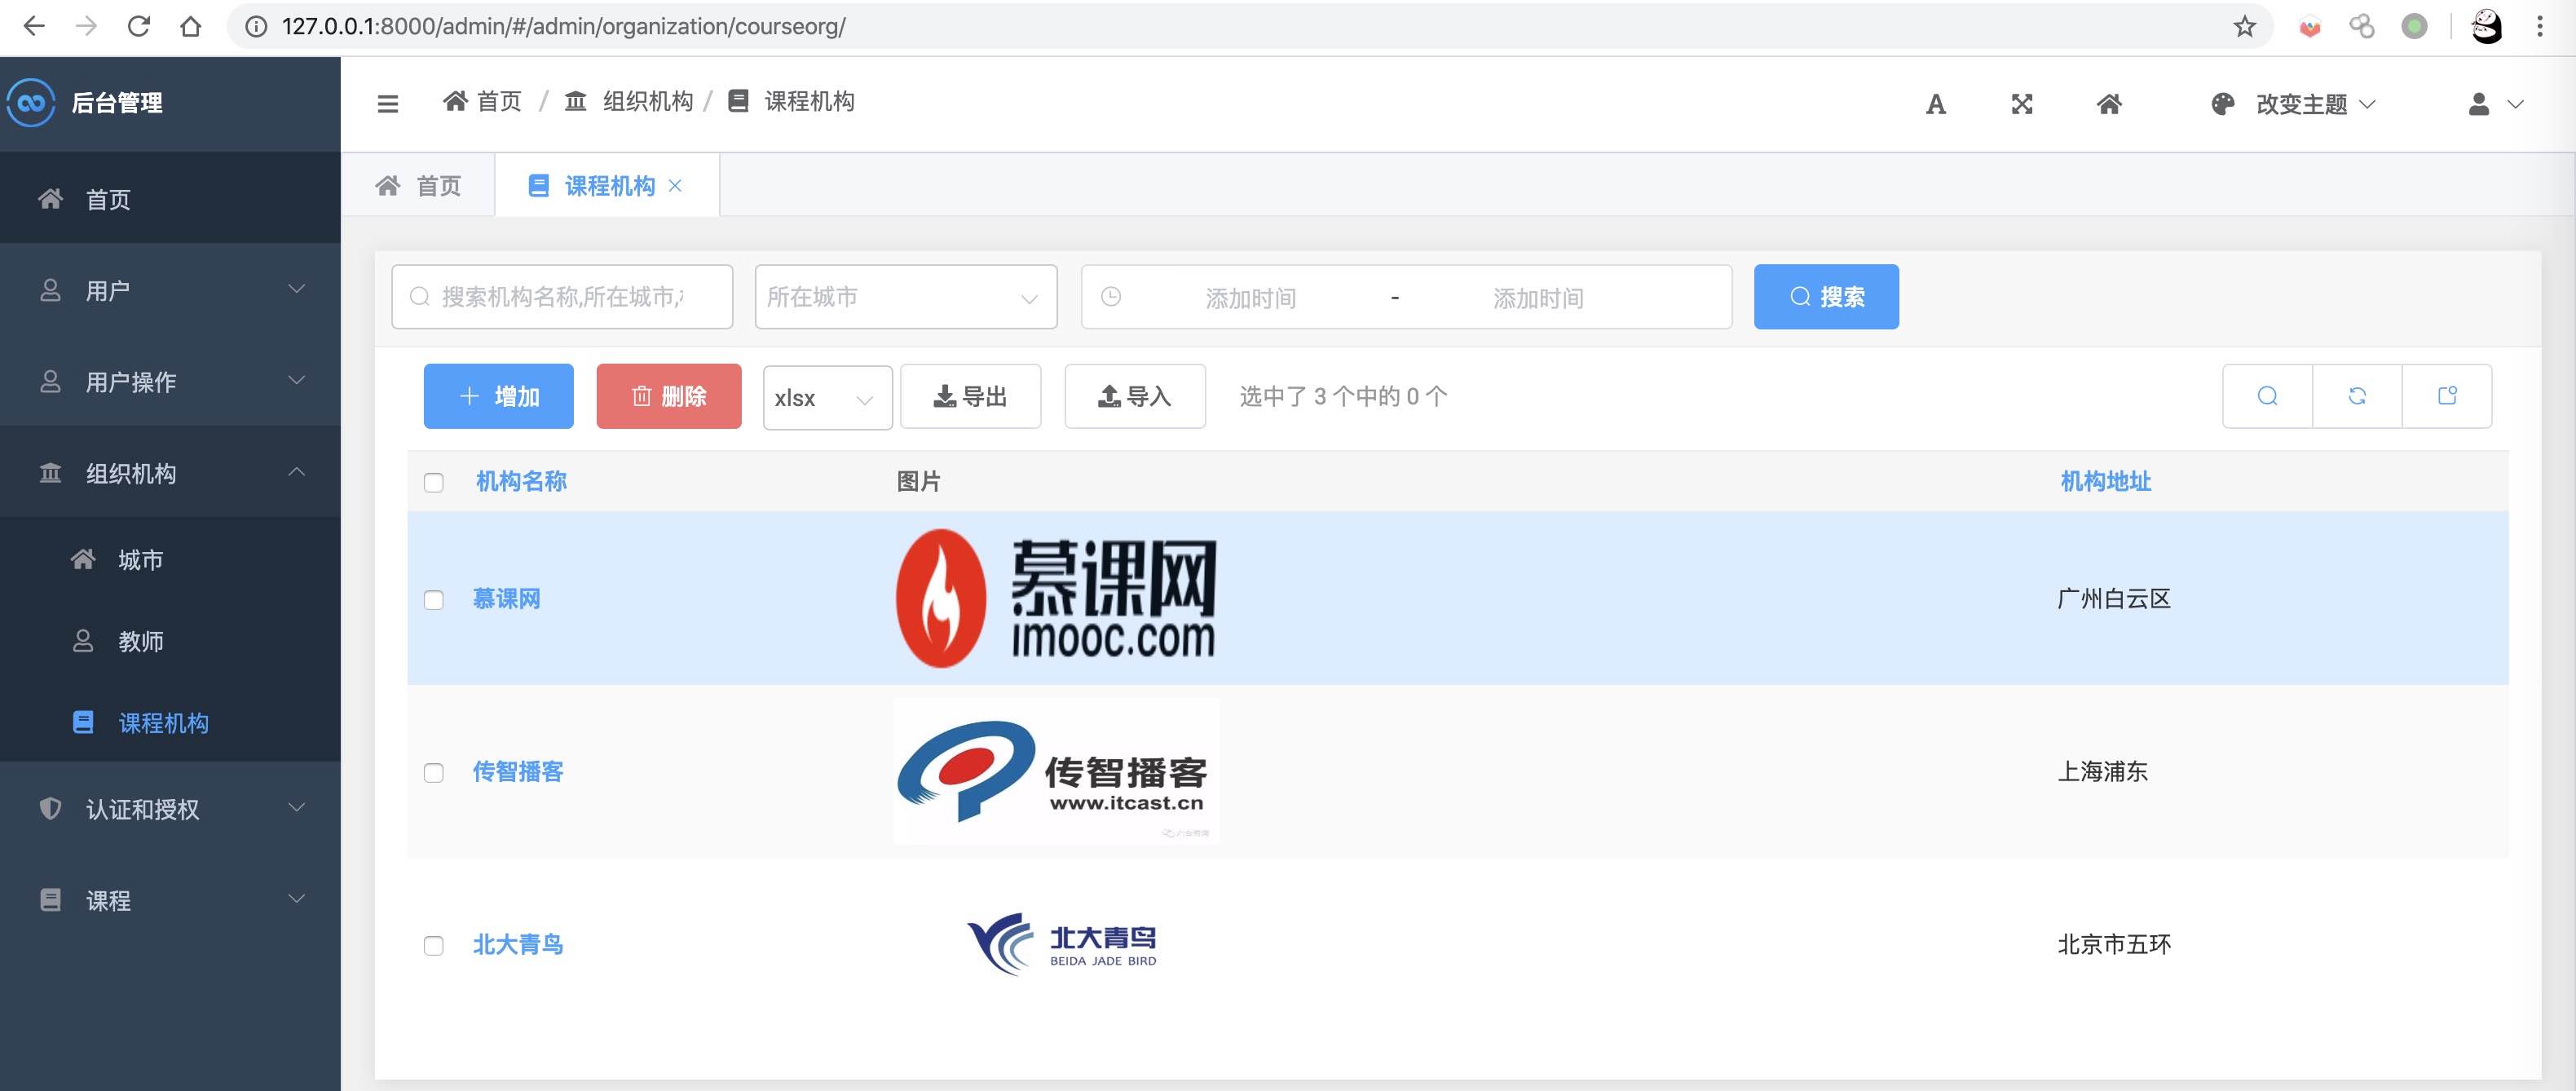Toggle fullscreen with the expand arrows icon
The image size is (2576, 1091).
pyautogui.click(x=2022, y=104)
